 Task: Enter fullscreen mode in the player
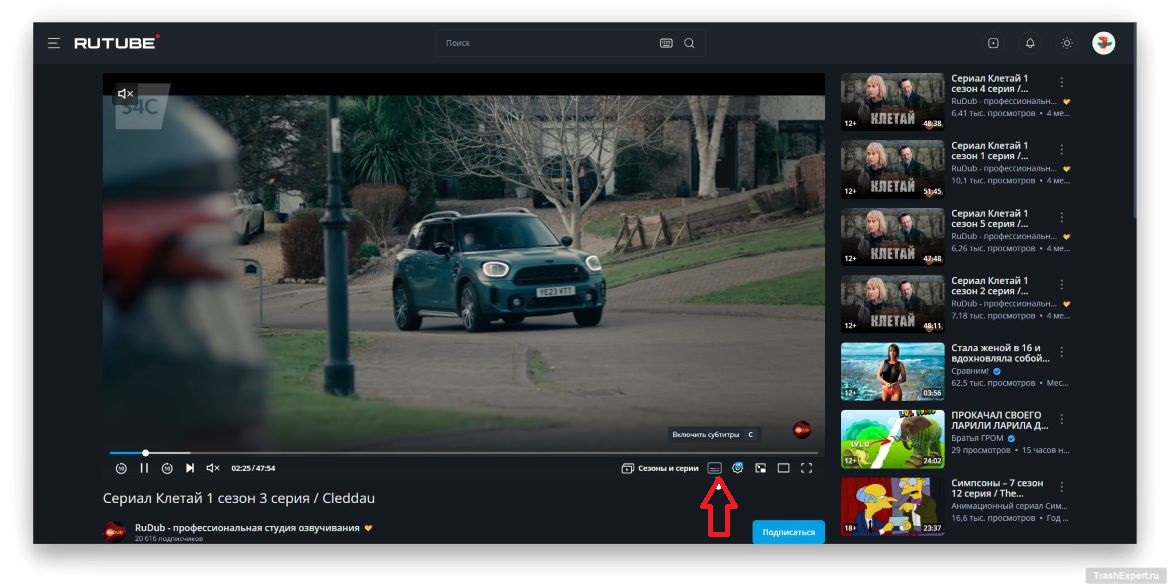(807, 468)
